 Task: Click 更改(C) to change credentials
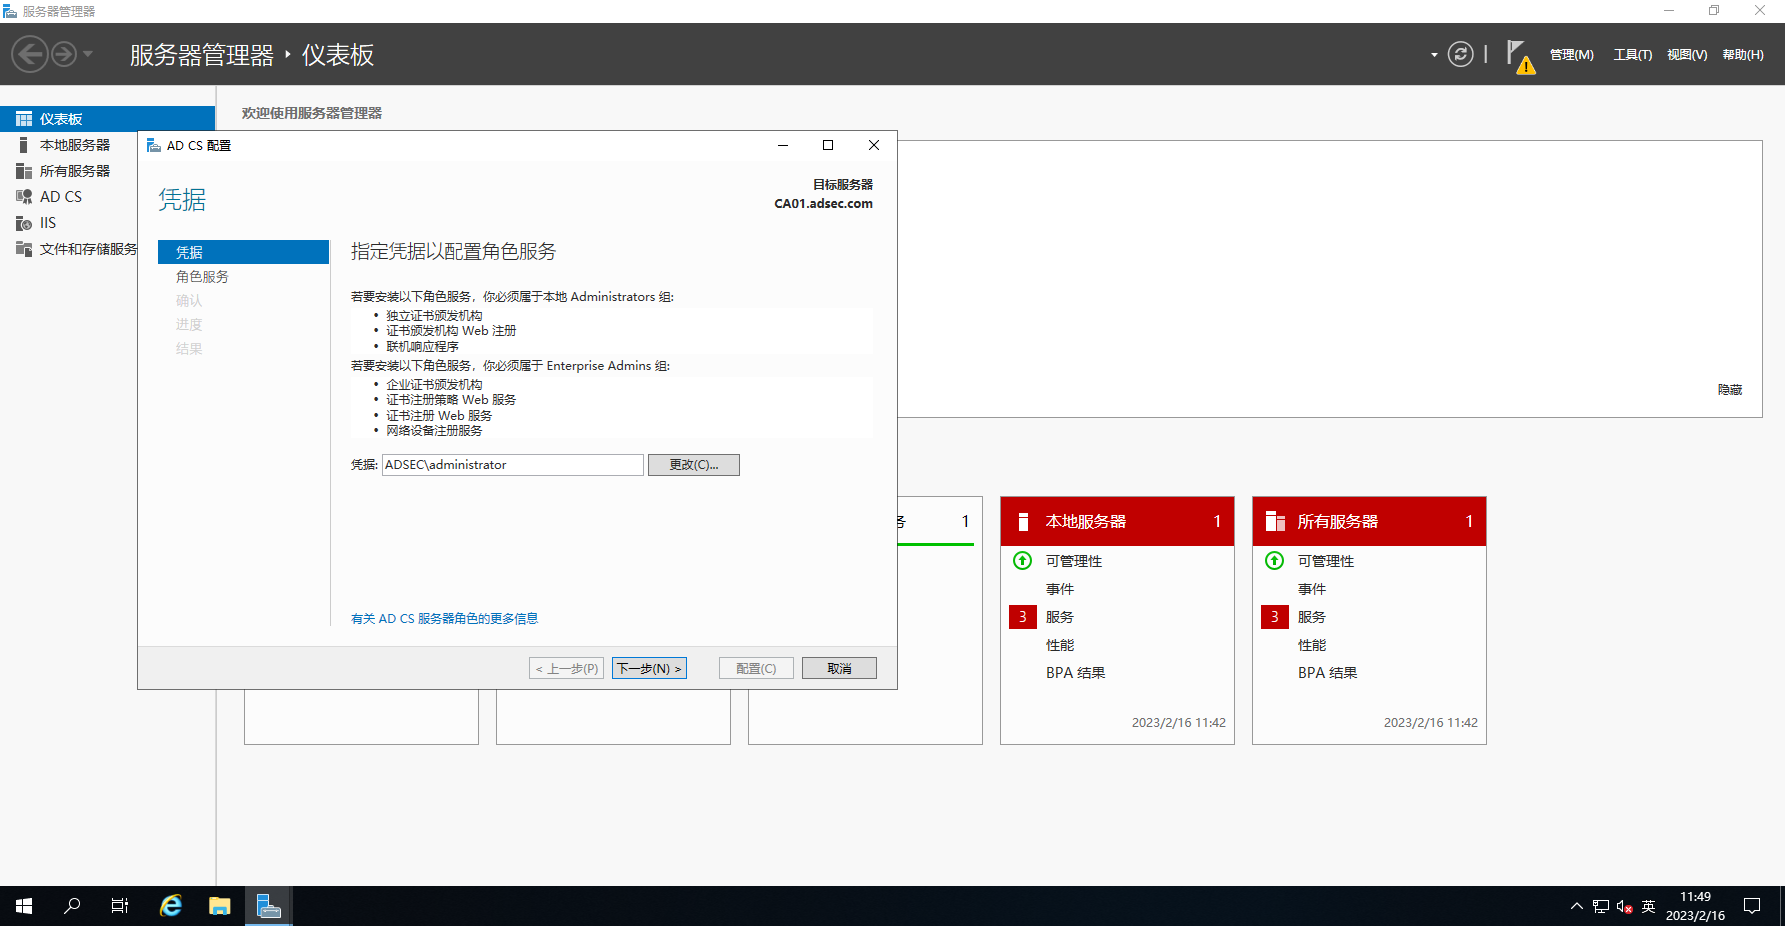tap(693, 465)
